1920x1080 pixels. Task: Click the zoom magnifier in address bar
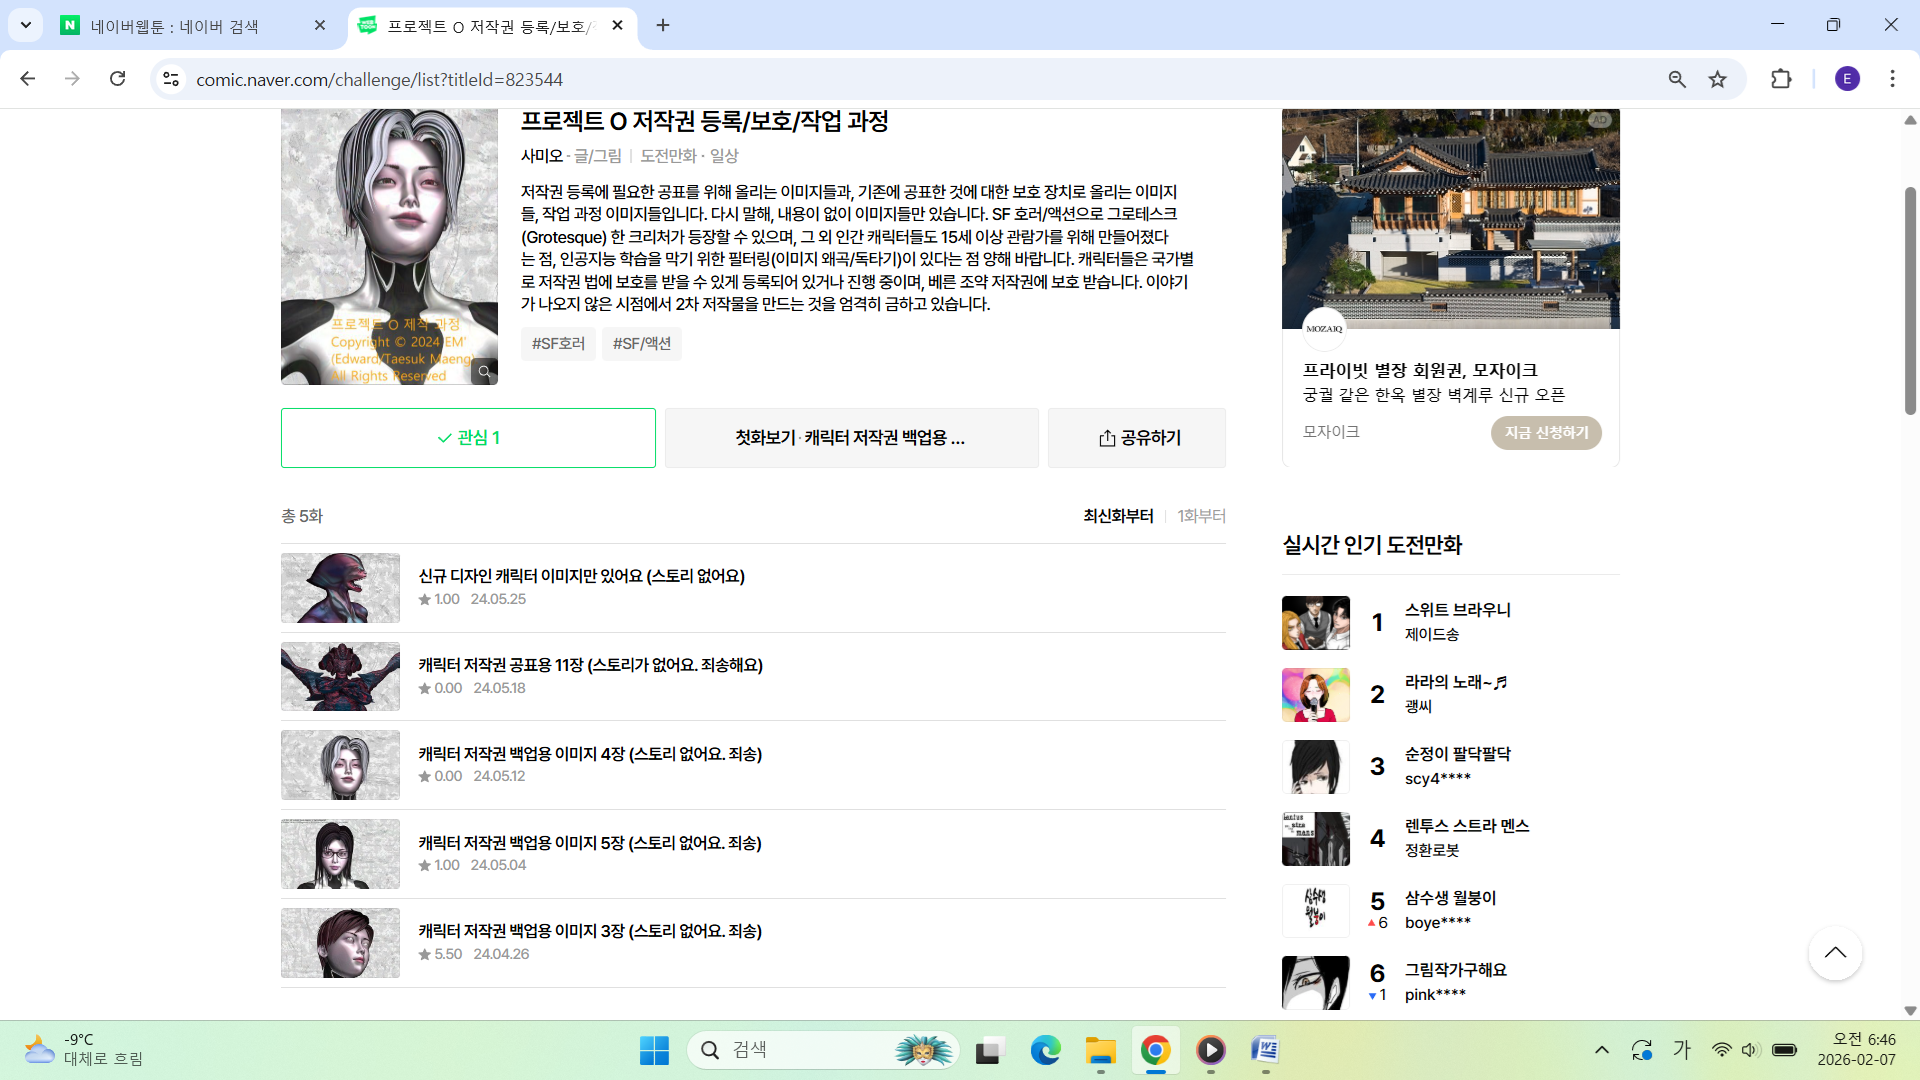click(x=1677, y=79)
